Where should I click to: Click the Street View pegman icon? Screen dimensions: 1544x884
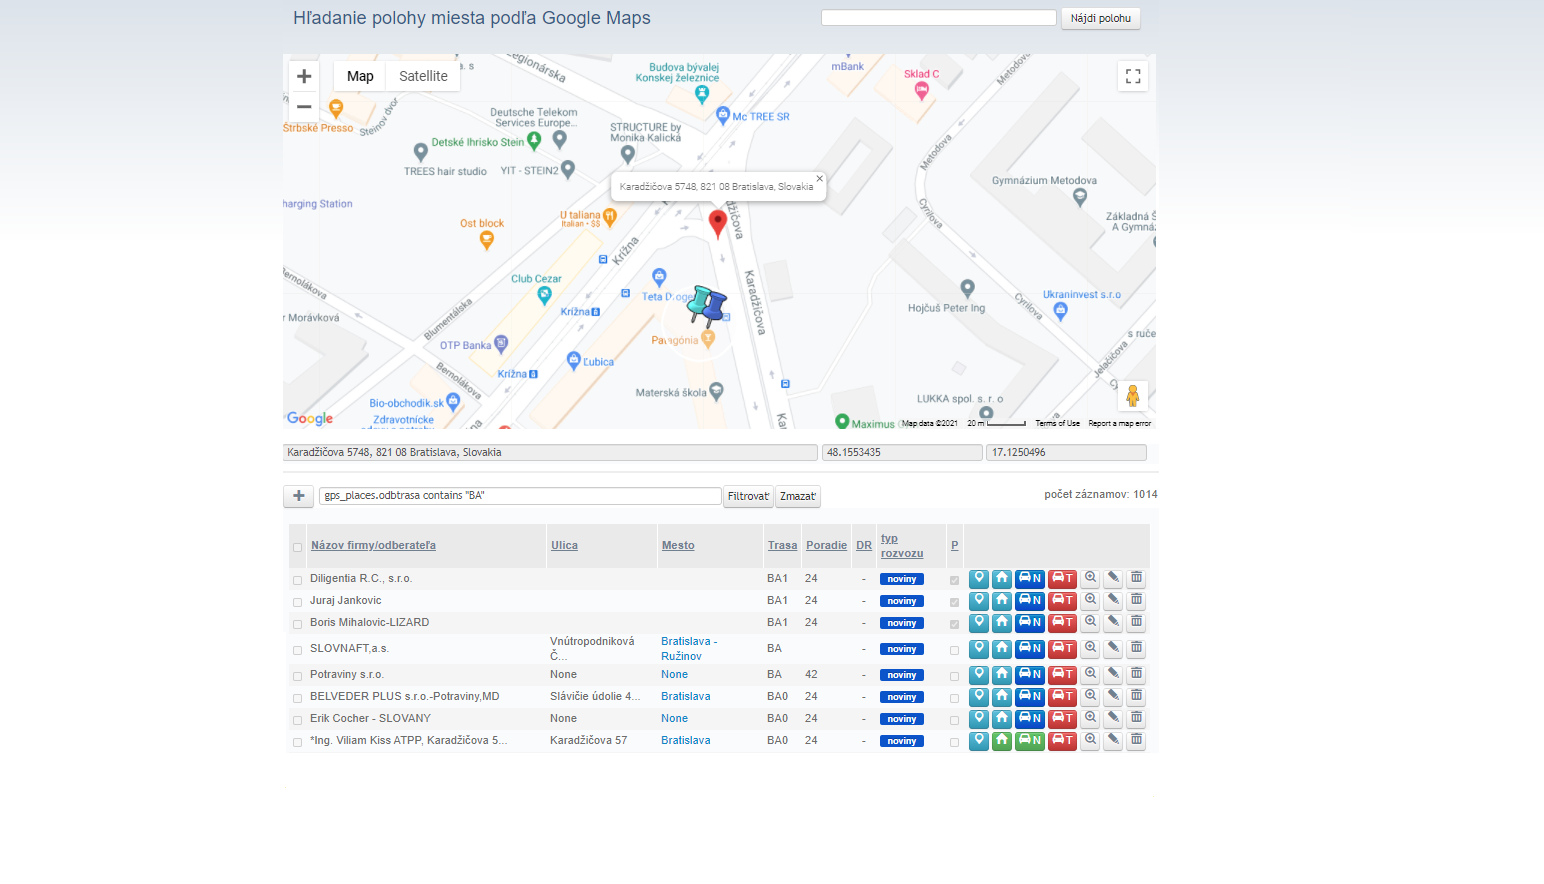click(x=1133, y=396)
